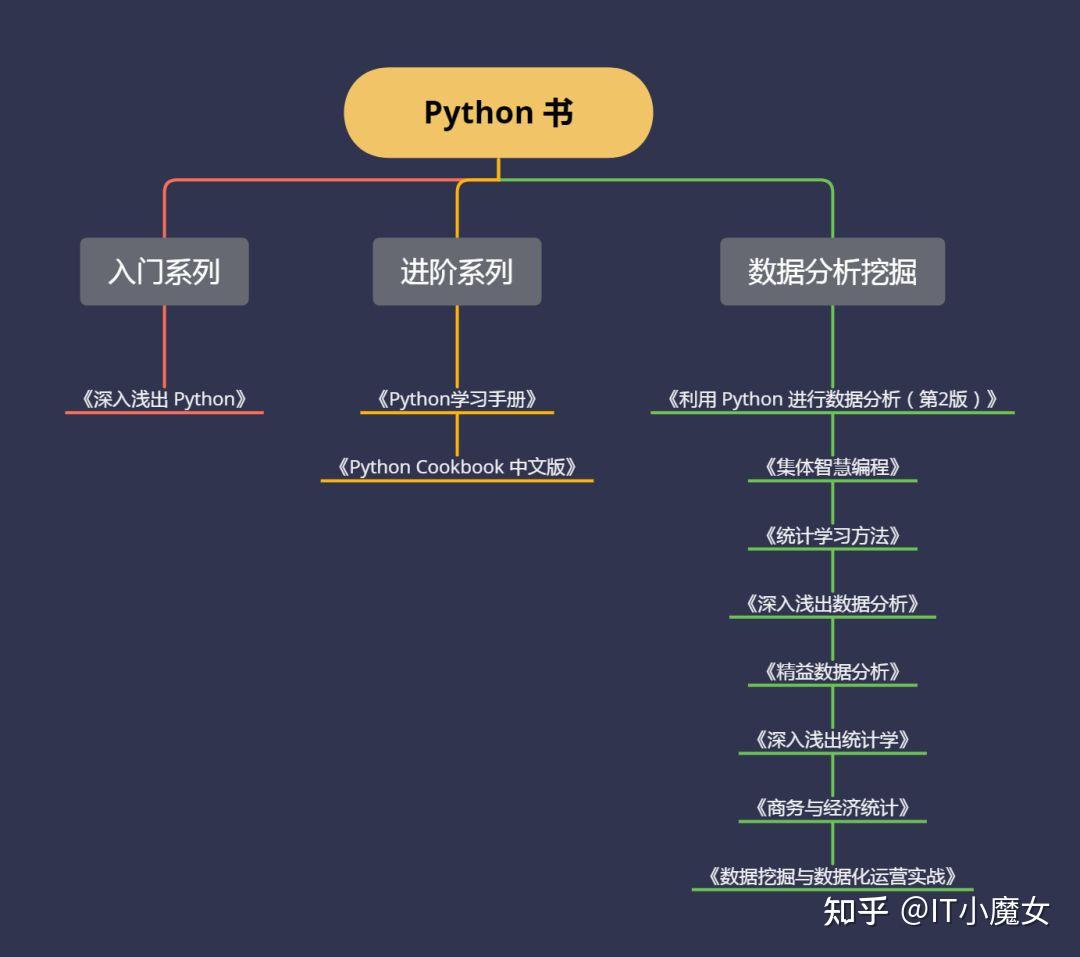Click the "进阶系列" branch node
The width and height of the screenshot is (1080, 957).
click(x=456, y=271)
